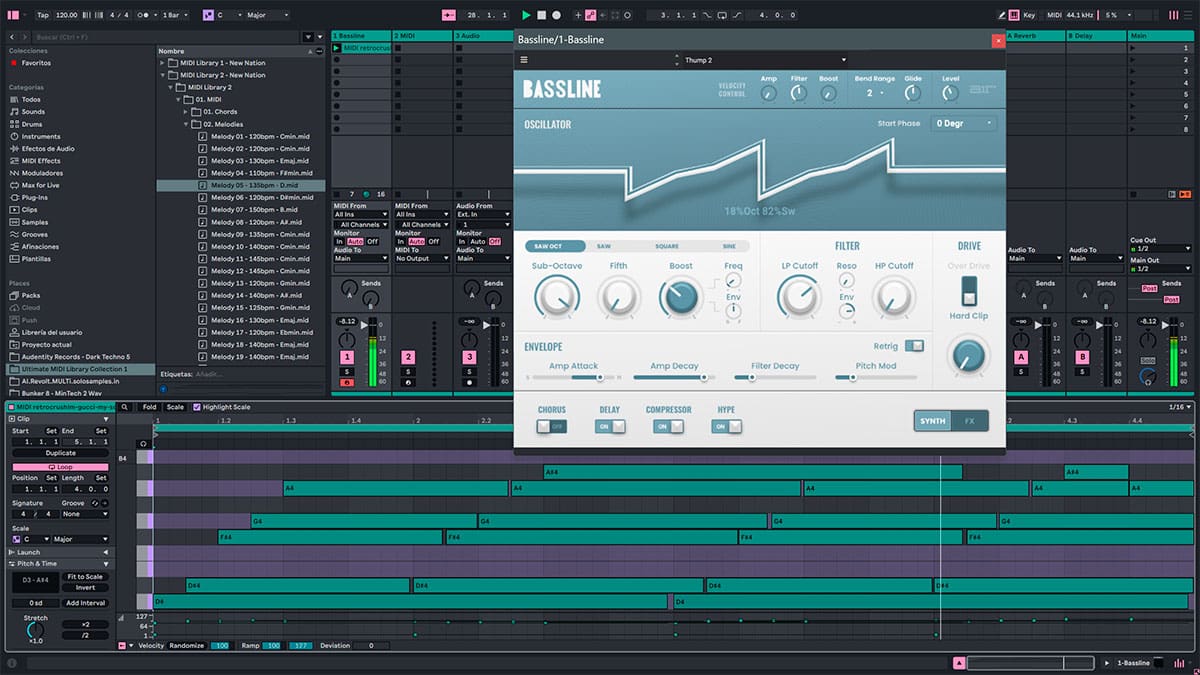Click the pink velocity lane icon

122,646
